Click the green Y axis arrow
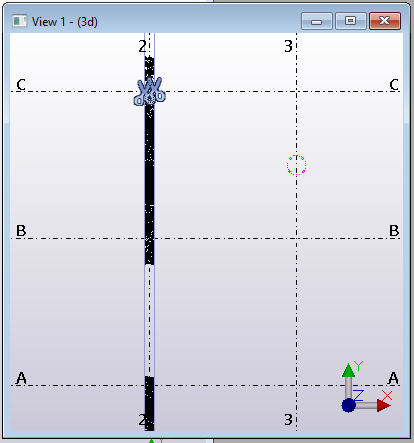Image resolution: width=414 pixels, height=443 pixels. click(348, 370)
